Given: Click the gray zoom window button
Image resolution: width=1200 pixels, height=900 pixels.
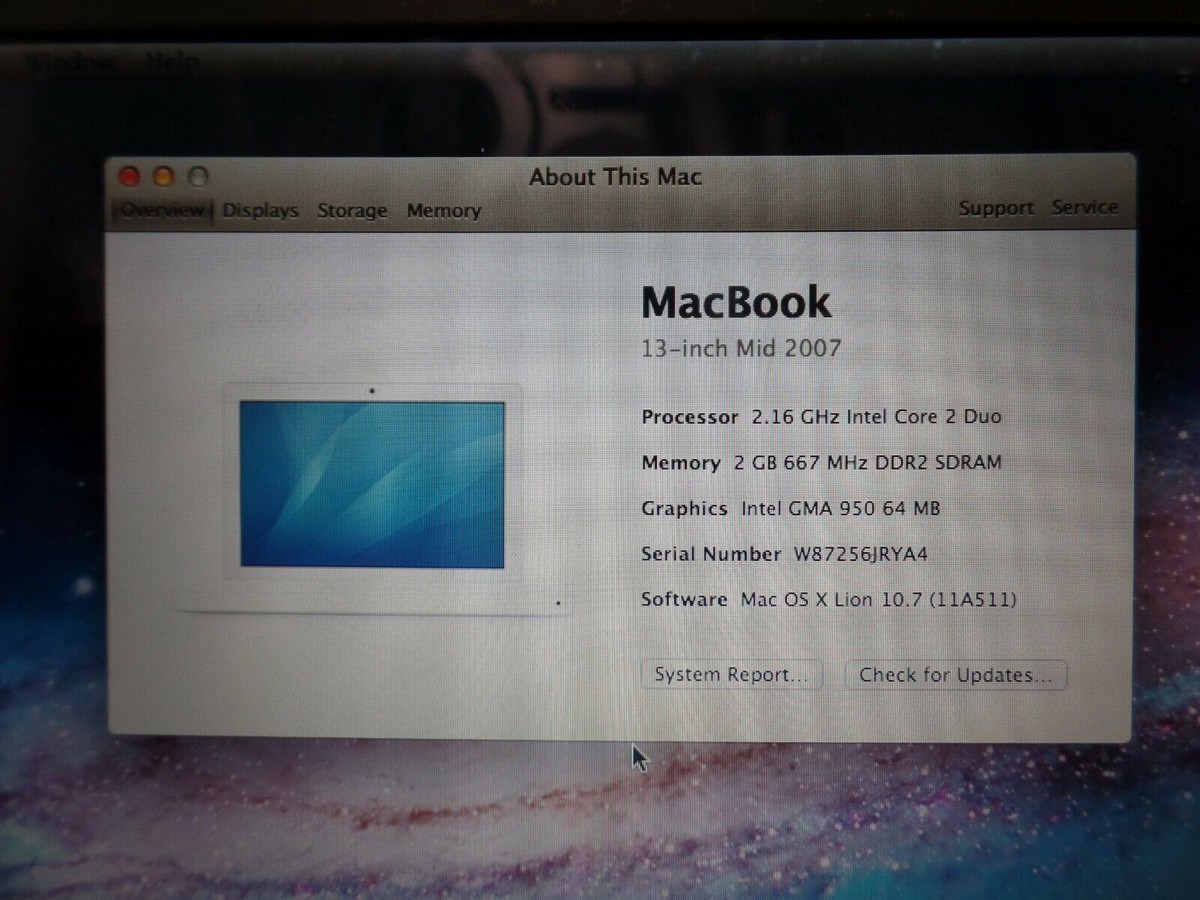Looking at the screenshot, I should [x=198, y=178].
